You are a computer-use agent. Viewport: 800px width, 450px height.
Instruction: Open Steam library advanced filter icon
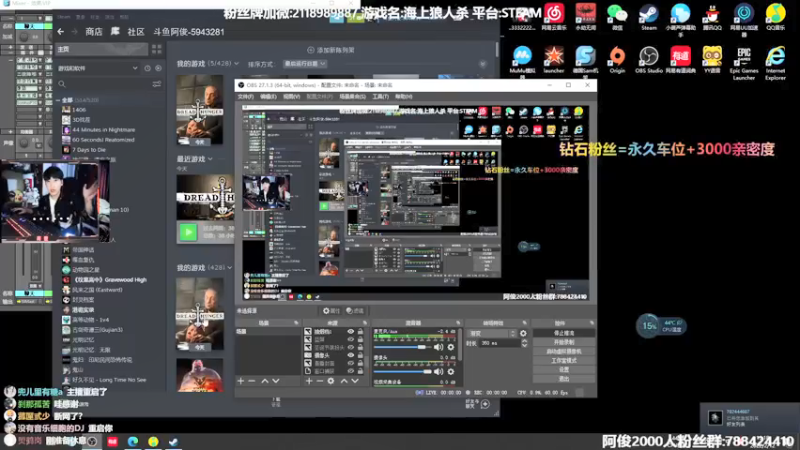click(157, 84)
